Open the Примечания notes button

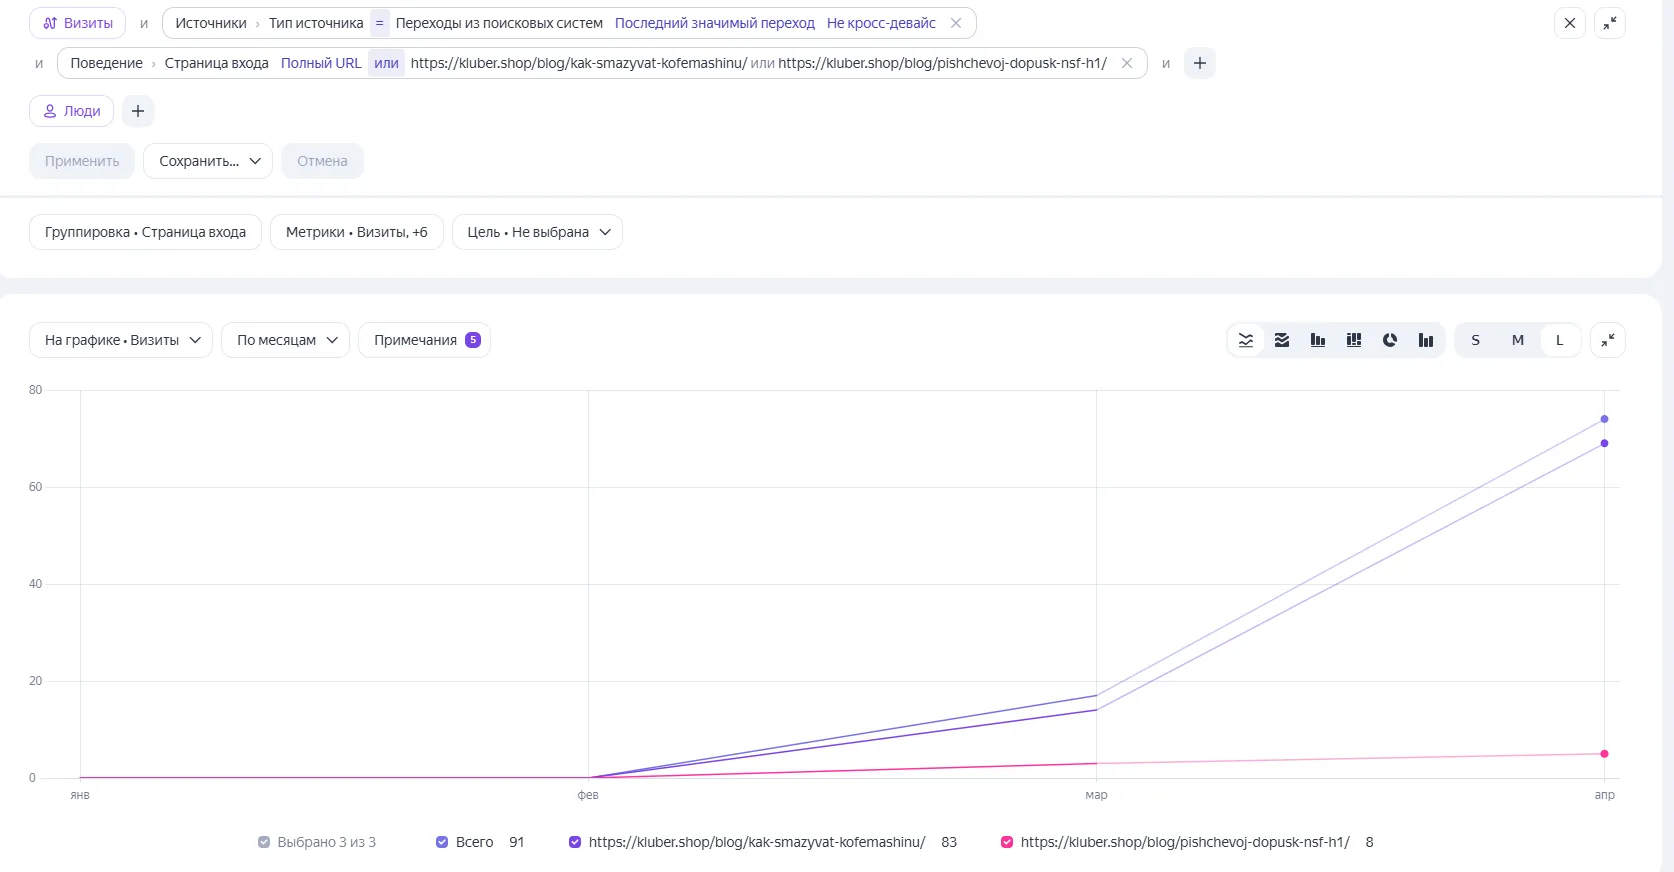point(425,340)
